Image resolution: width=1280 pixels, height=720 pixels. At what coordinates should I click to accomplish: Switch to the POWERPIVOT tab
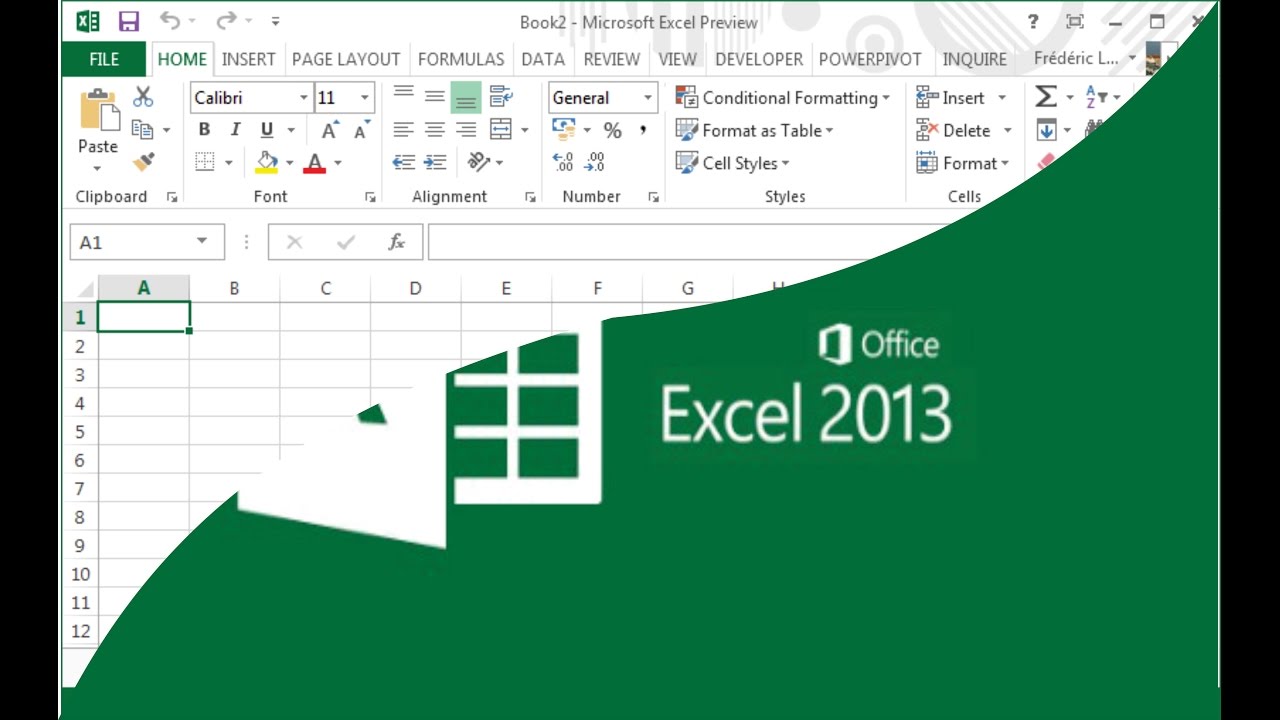870,59
